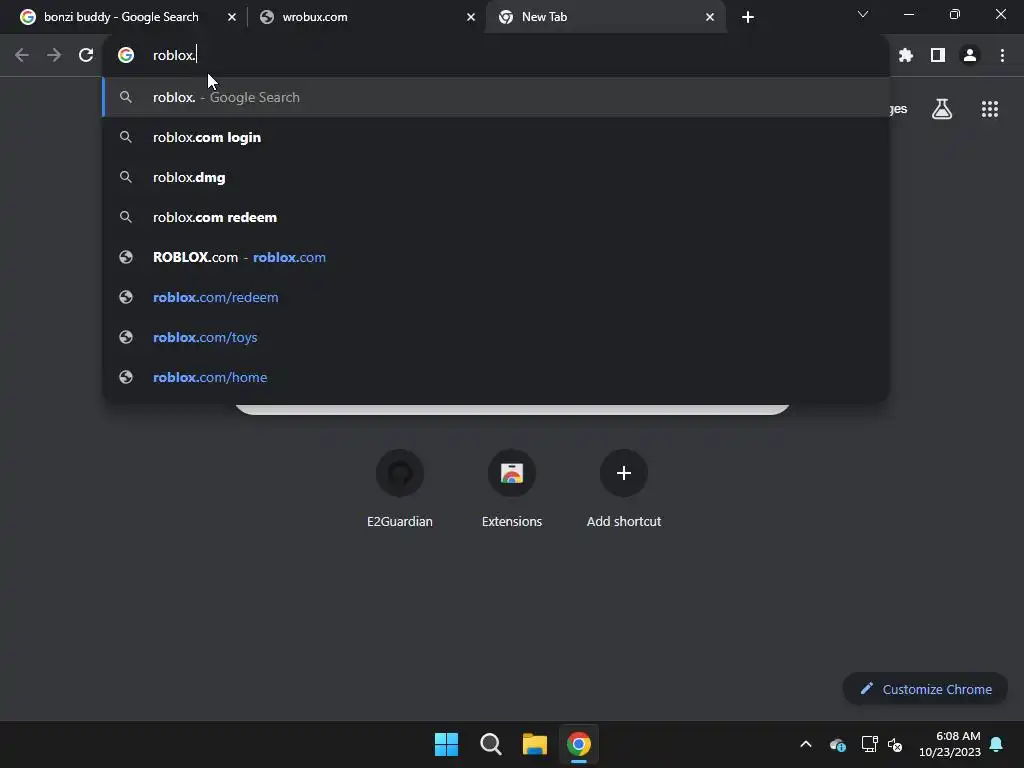This screenshot has height=768, width=1024.
Task: Open the ROBLOX.com - roblox.com suggestion
Action: click(496, 257)
